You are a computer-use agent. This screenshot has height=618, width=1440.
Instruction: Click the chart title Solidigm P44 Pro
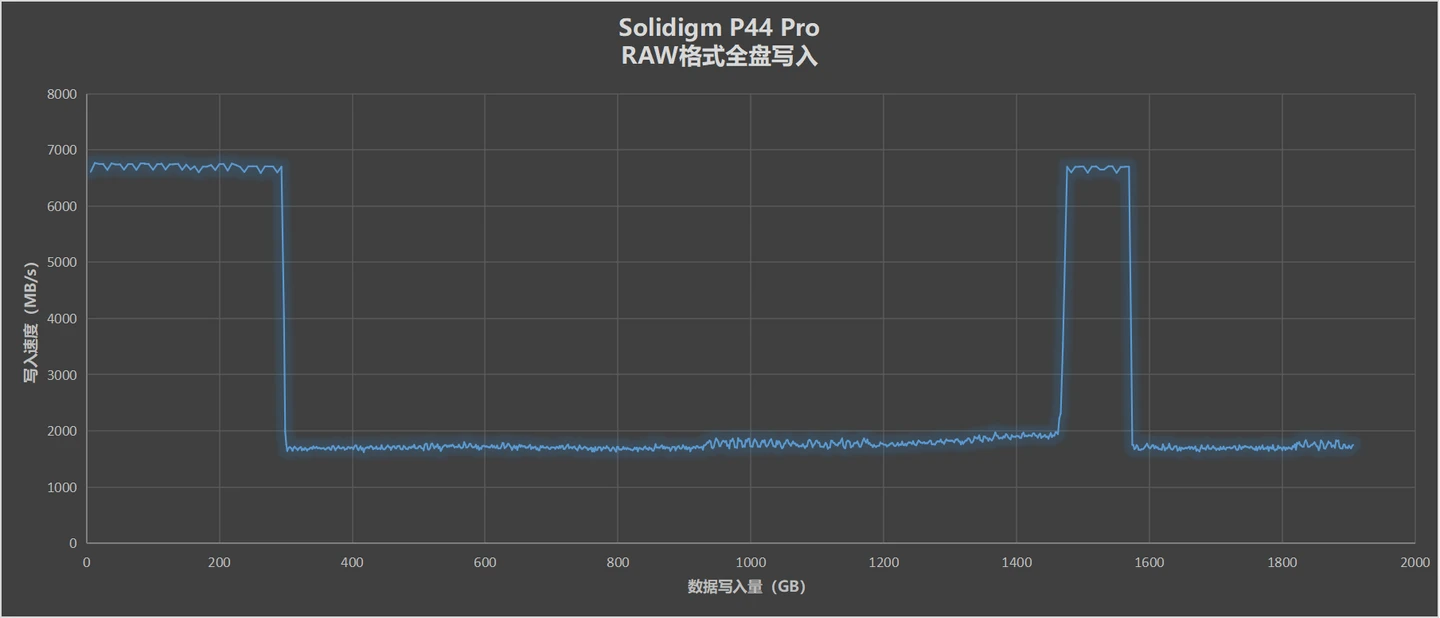pyautogui.click(x=719, y=27)
